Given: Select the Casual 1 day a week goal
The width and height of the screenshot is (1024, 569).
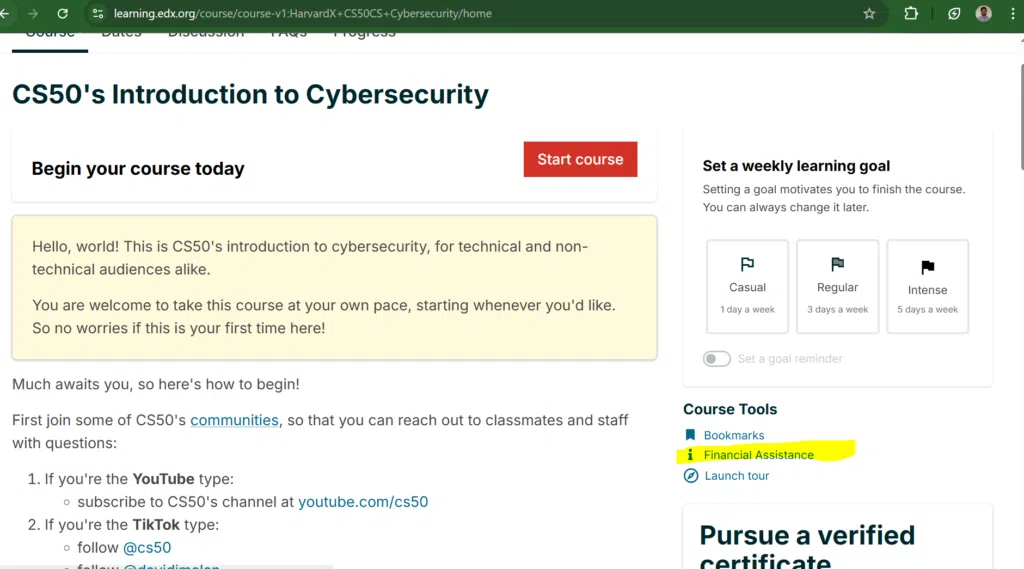Looking at the screenshot, I should point(747,286).
